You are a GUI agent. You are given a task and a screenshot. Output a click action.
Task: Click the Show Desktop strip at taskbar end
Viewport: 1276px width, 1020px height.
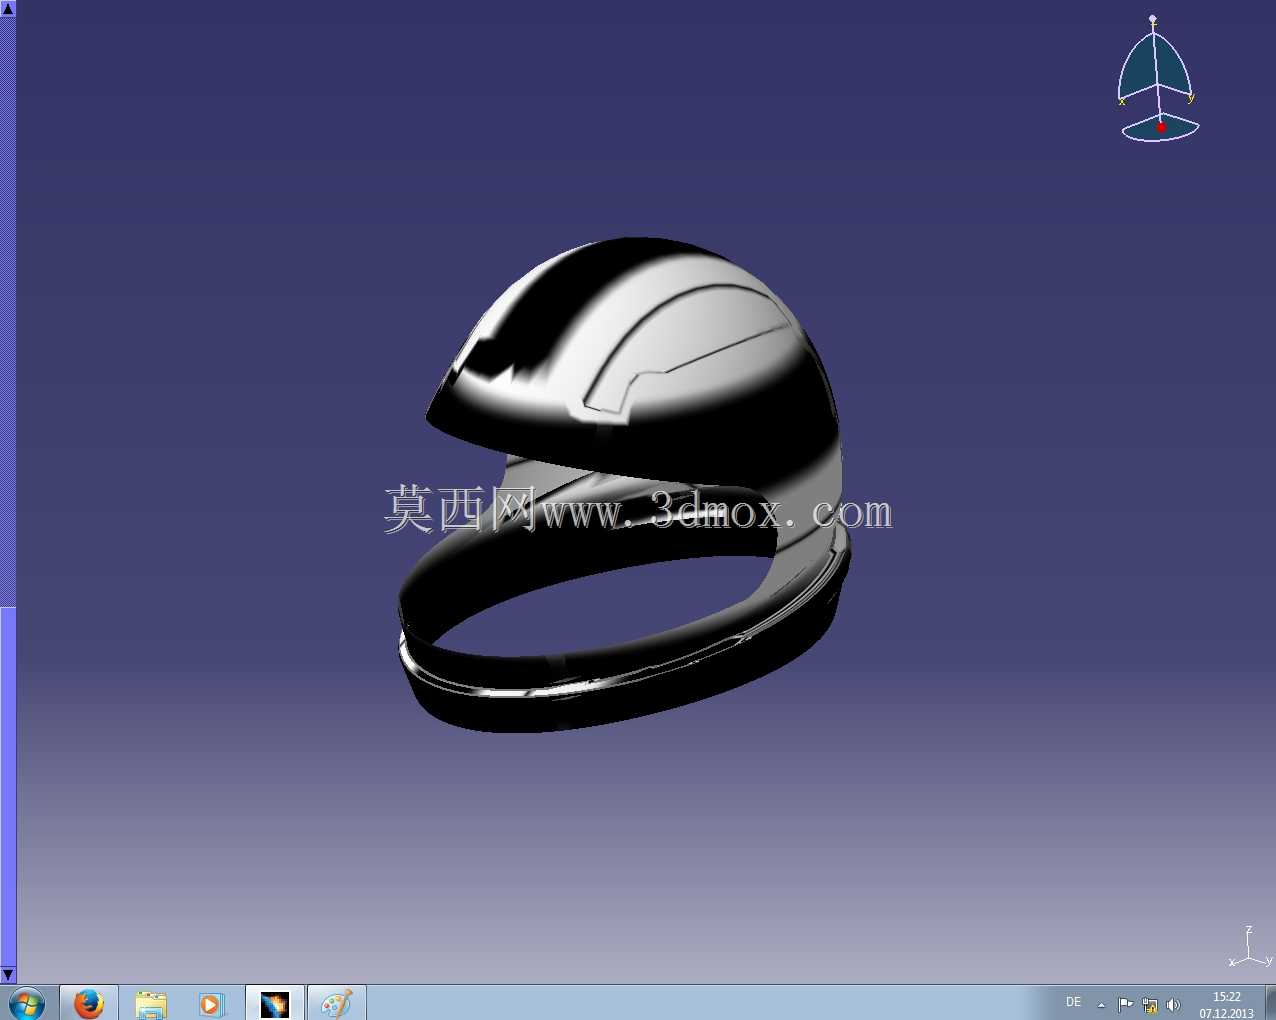[x=1270, y=1003]
